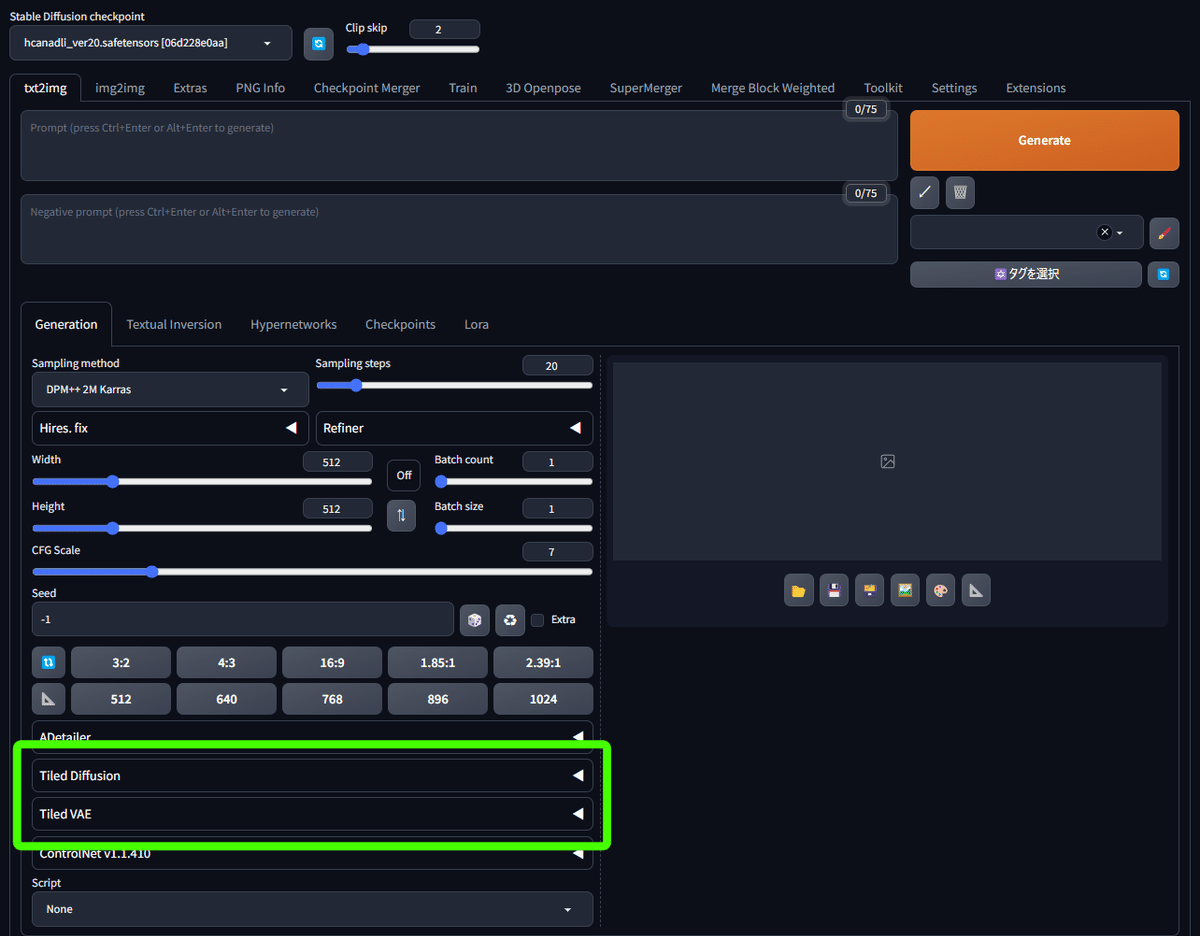Toggle the aspect ratio Off lock button

point(404,475)
